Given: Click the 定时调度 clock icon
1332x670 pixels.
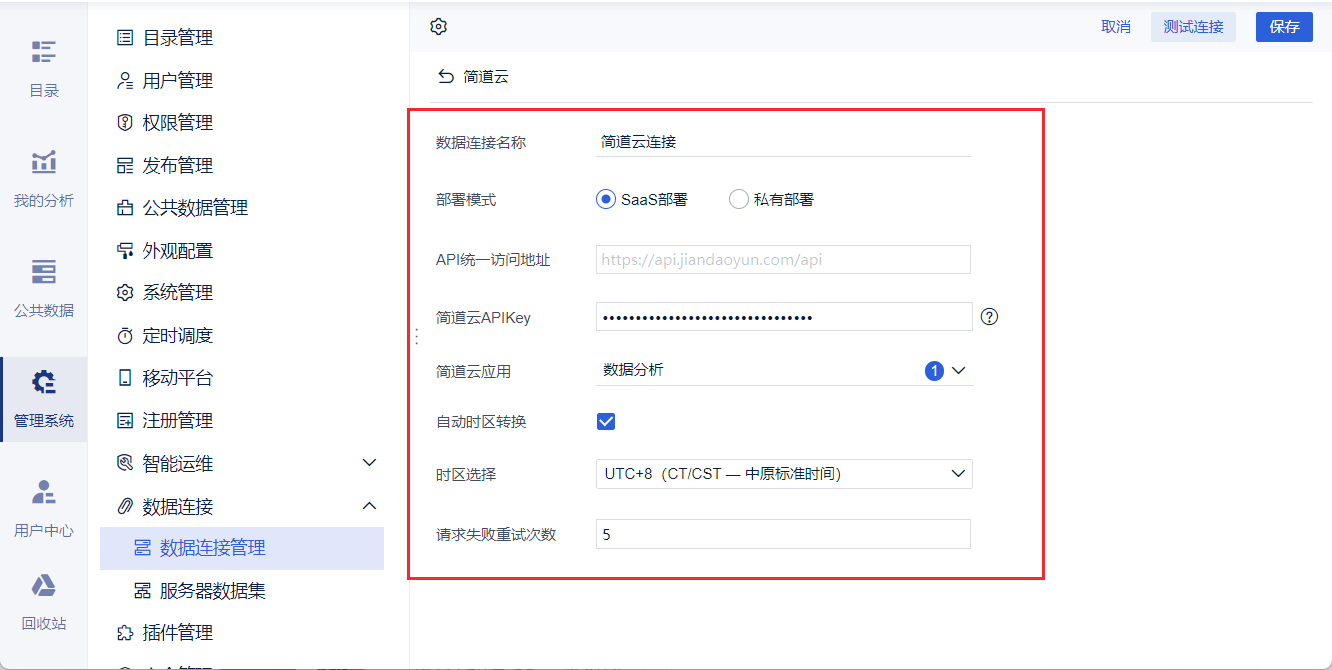Looking at the screenshot, I should pos(125,336).
